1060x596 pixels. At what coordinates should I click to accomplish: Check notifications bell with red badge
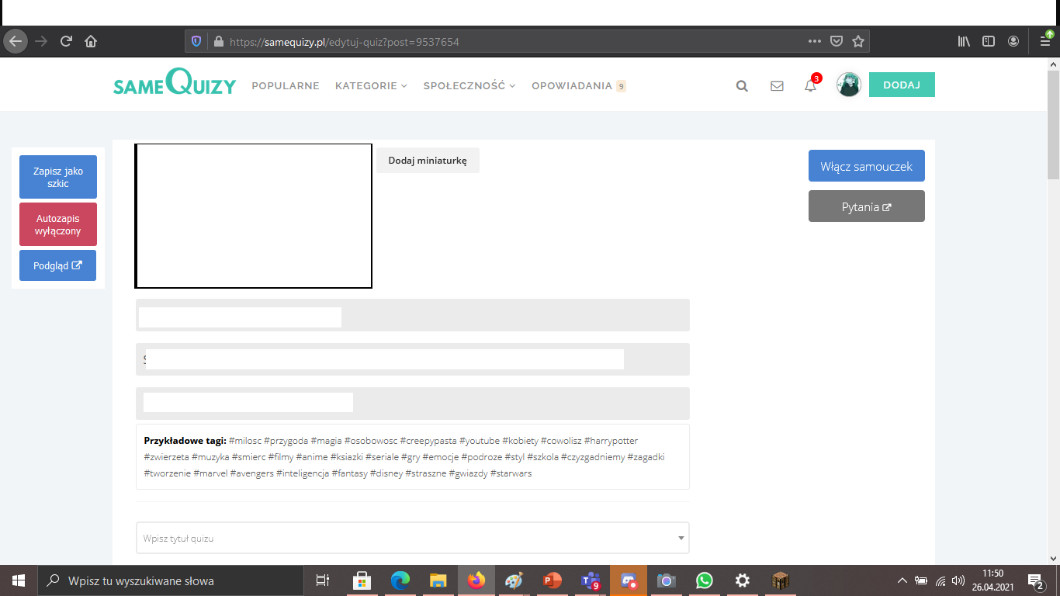[811, 86]
